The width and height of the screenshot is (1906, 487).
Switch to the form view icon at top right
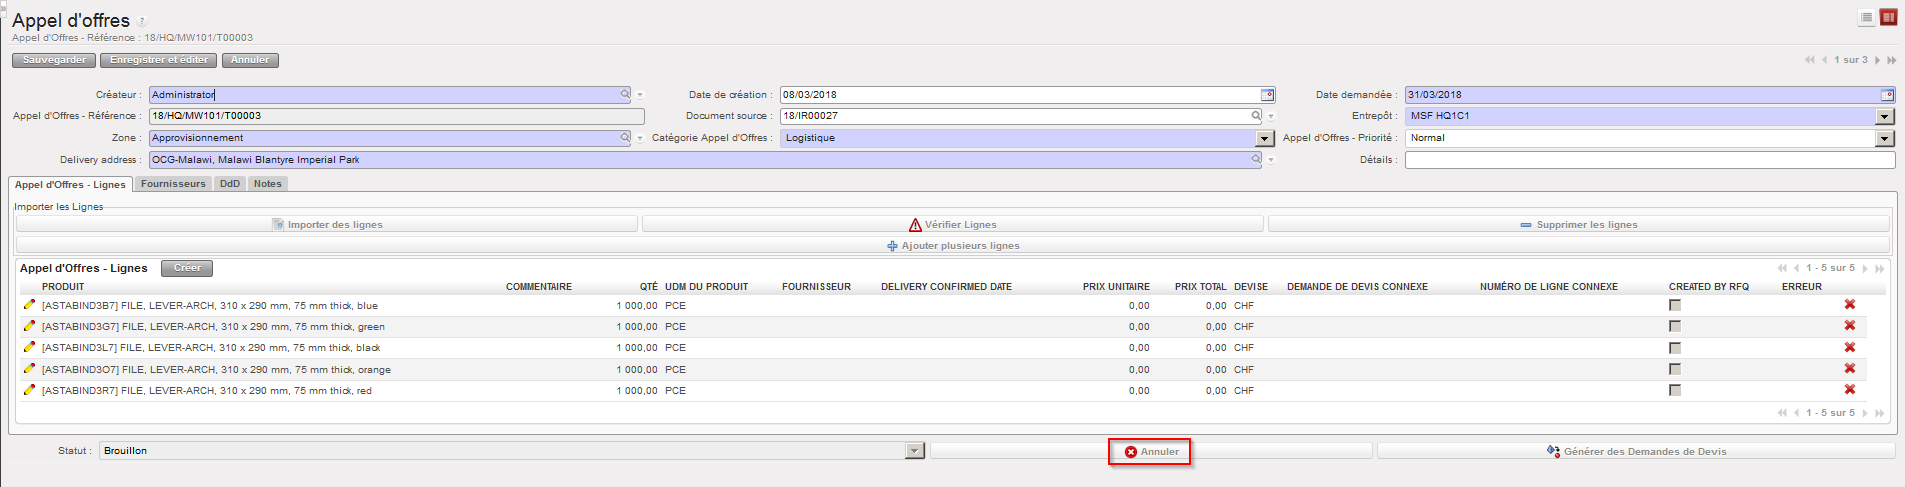[x=1888, y=17]
